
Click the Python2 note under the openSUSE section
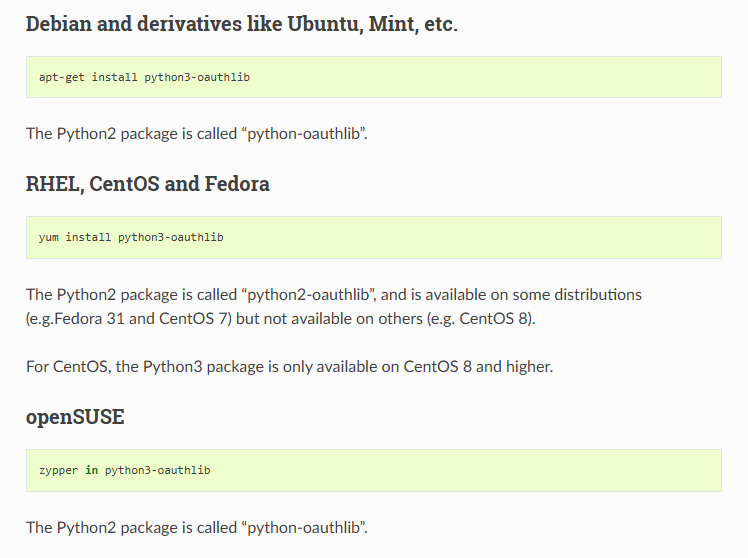click(197, 526)
